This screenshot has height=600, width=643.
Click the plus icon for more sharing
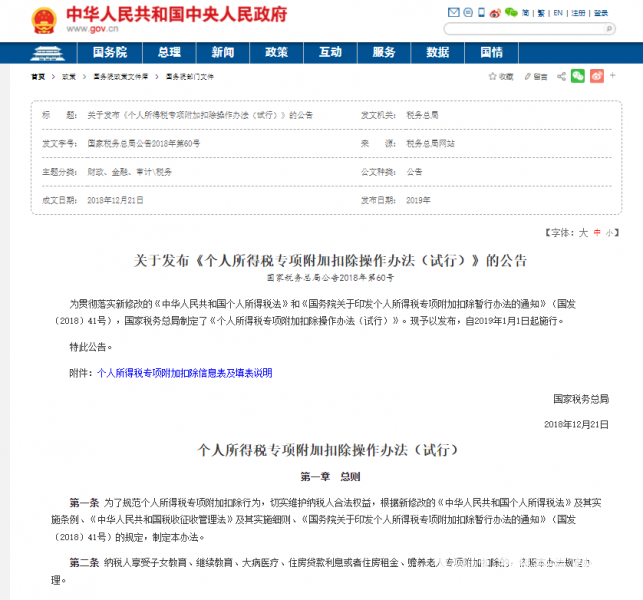point(613,75)
